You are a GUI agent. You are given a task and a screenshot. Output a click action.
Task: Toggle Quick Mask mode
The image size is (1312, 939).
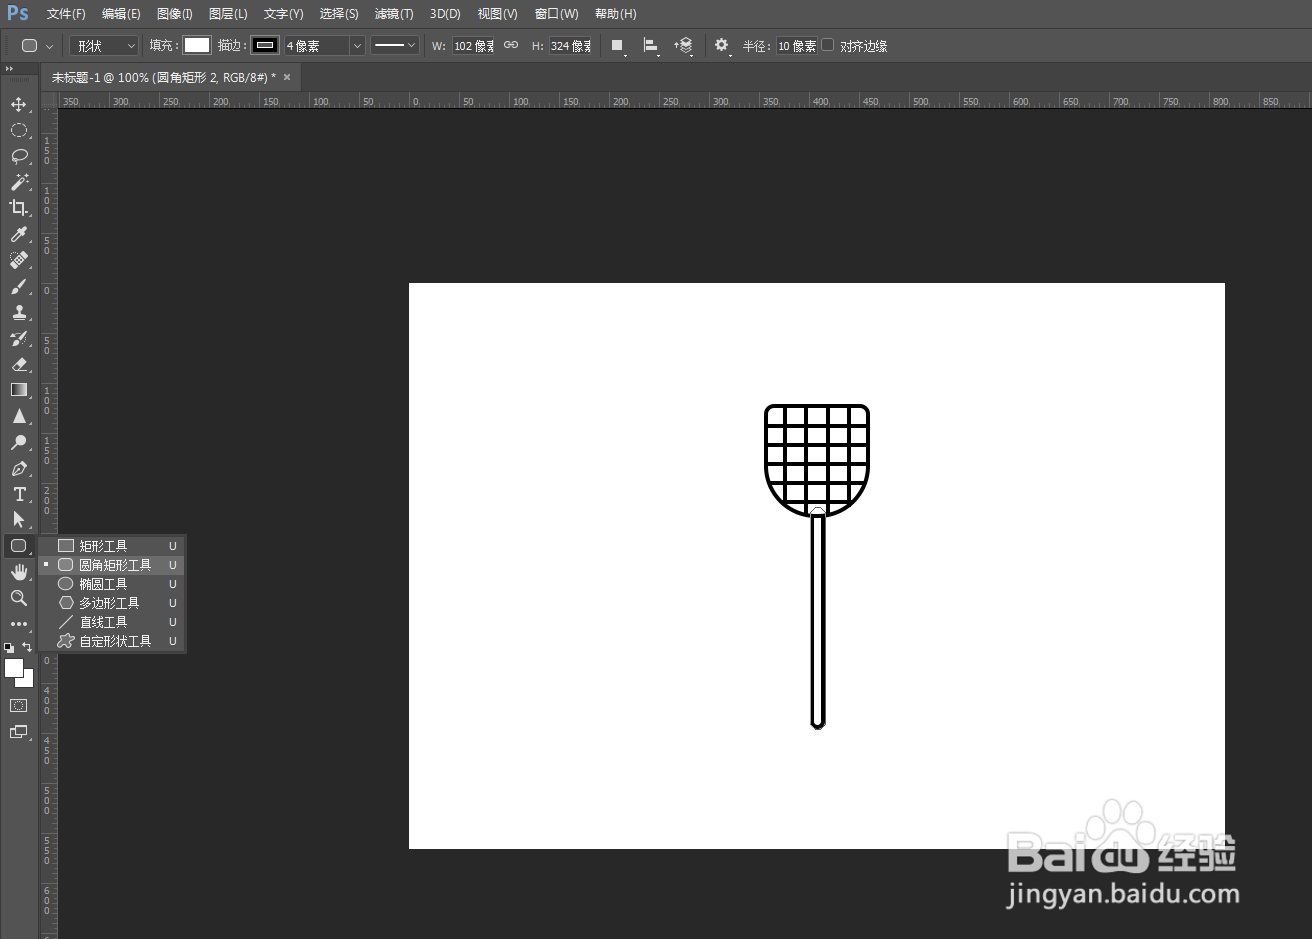(19, 706)
